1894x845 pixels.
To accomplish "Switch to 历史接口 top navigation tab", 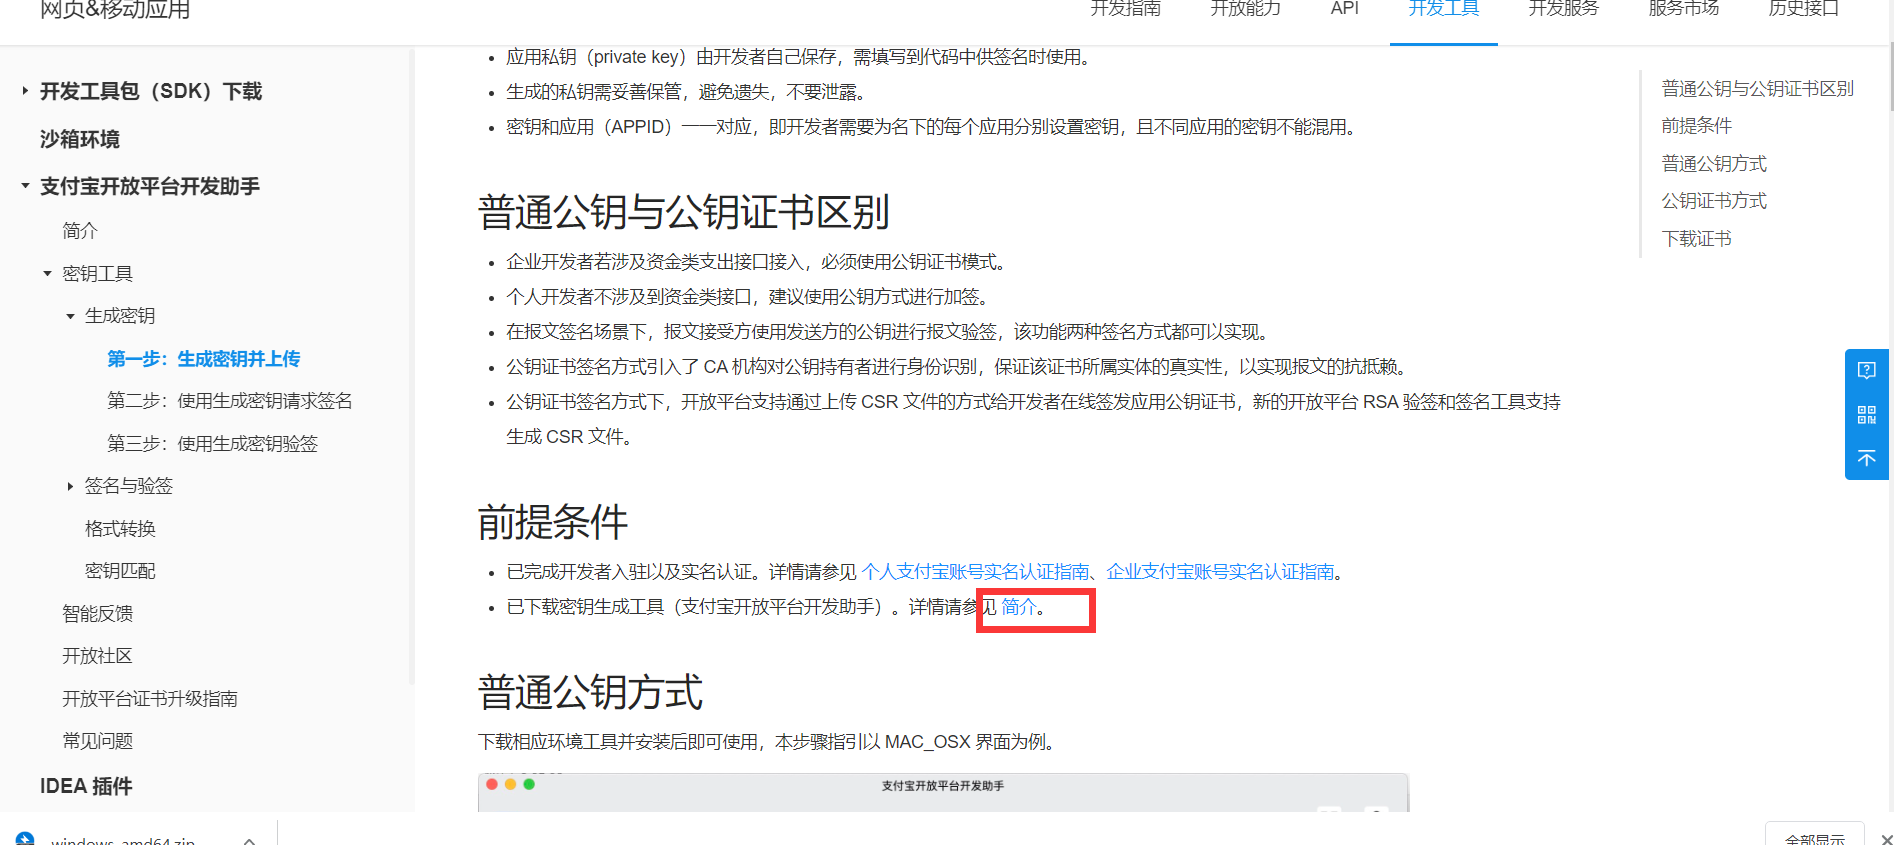I will coord(1804,9).
